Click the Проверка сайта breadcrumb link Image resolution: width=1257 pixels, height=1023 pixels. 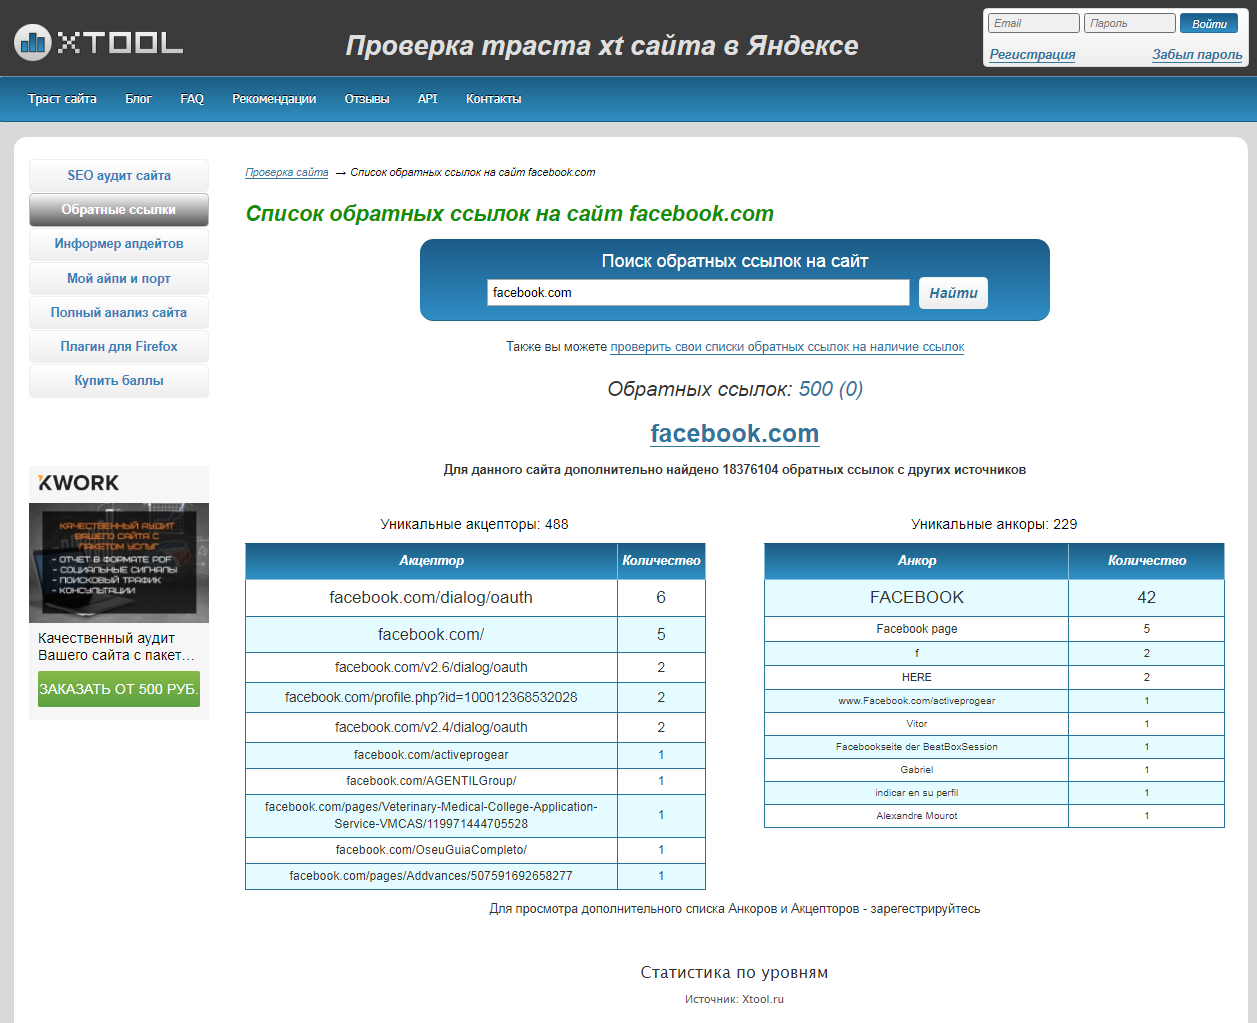click(x=287, y=172)
